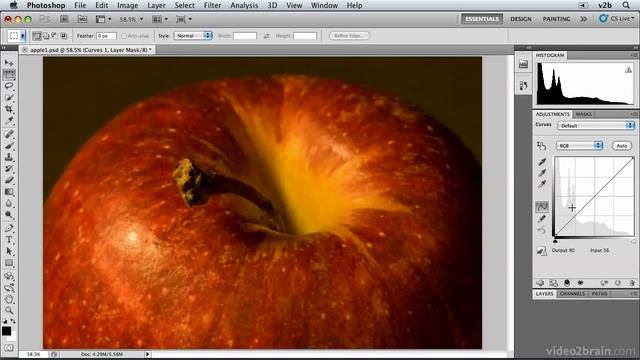Image resolution: width=640 pixels, height=360 pixels.
Task: Switch to the Channels tab
Action: 572,293
